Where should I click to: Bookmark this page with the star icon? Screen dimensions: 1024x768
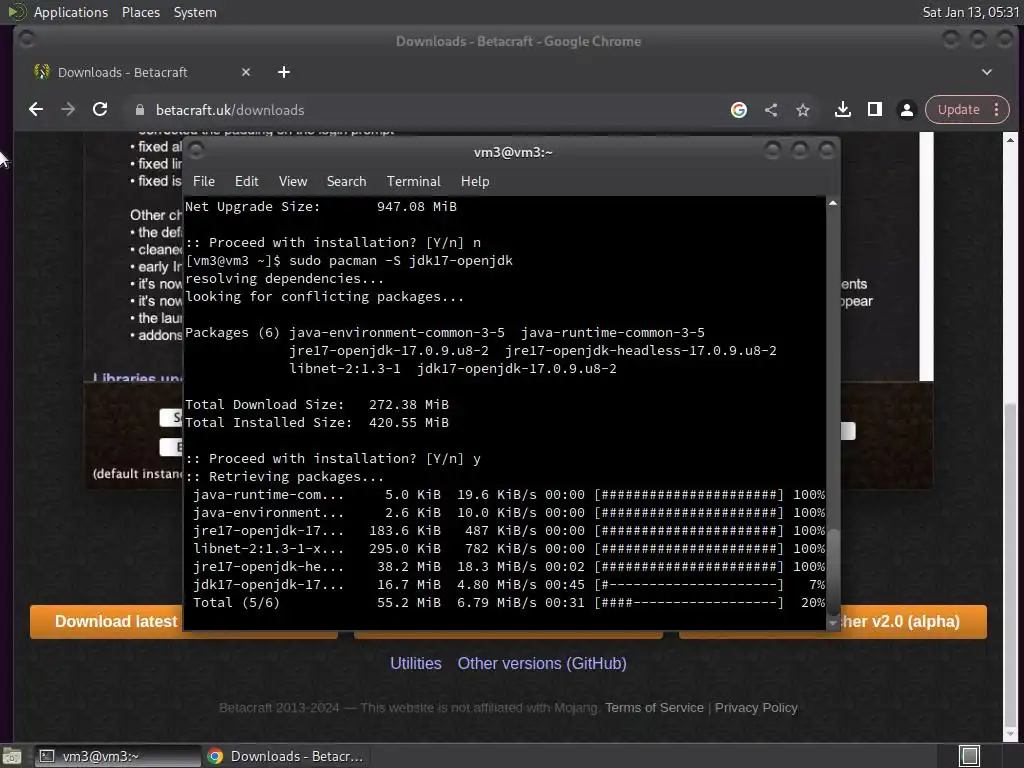pos(803,110)
